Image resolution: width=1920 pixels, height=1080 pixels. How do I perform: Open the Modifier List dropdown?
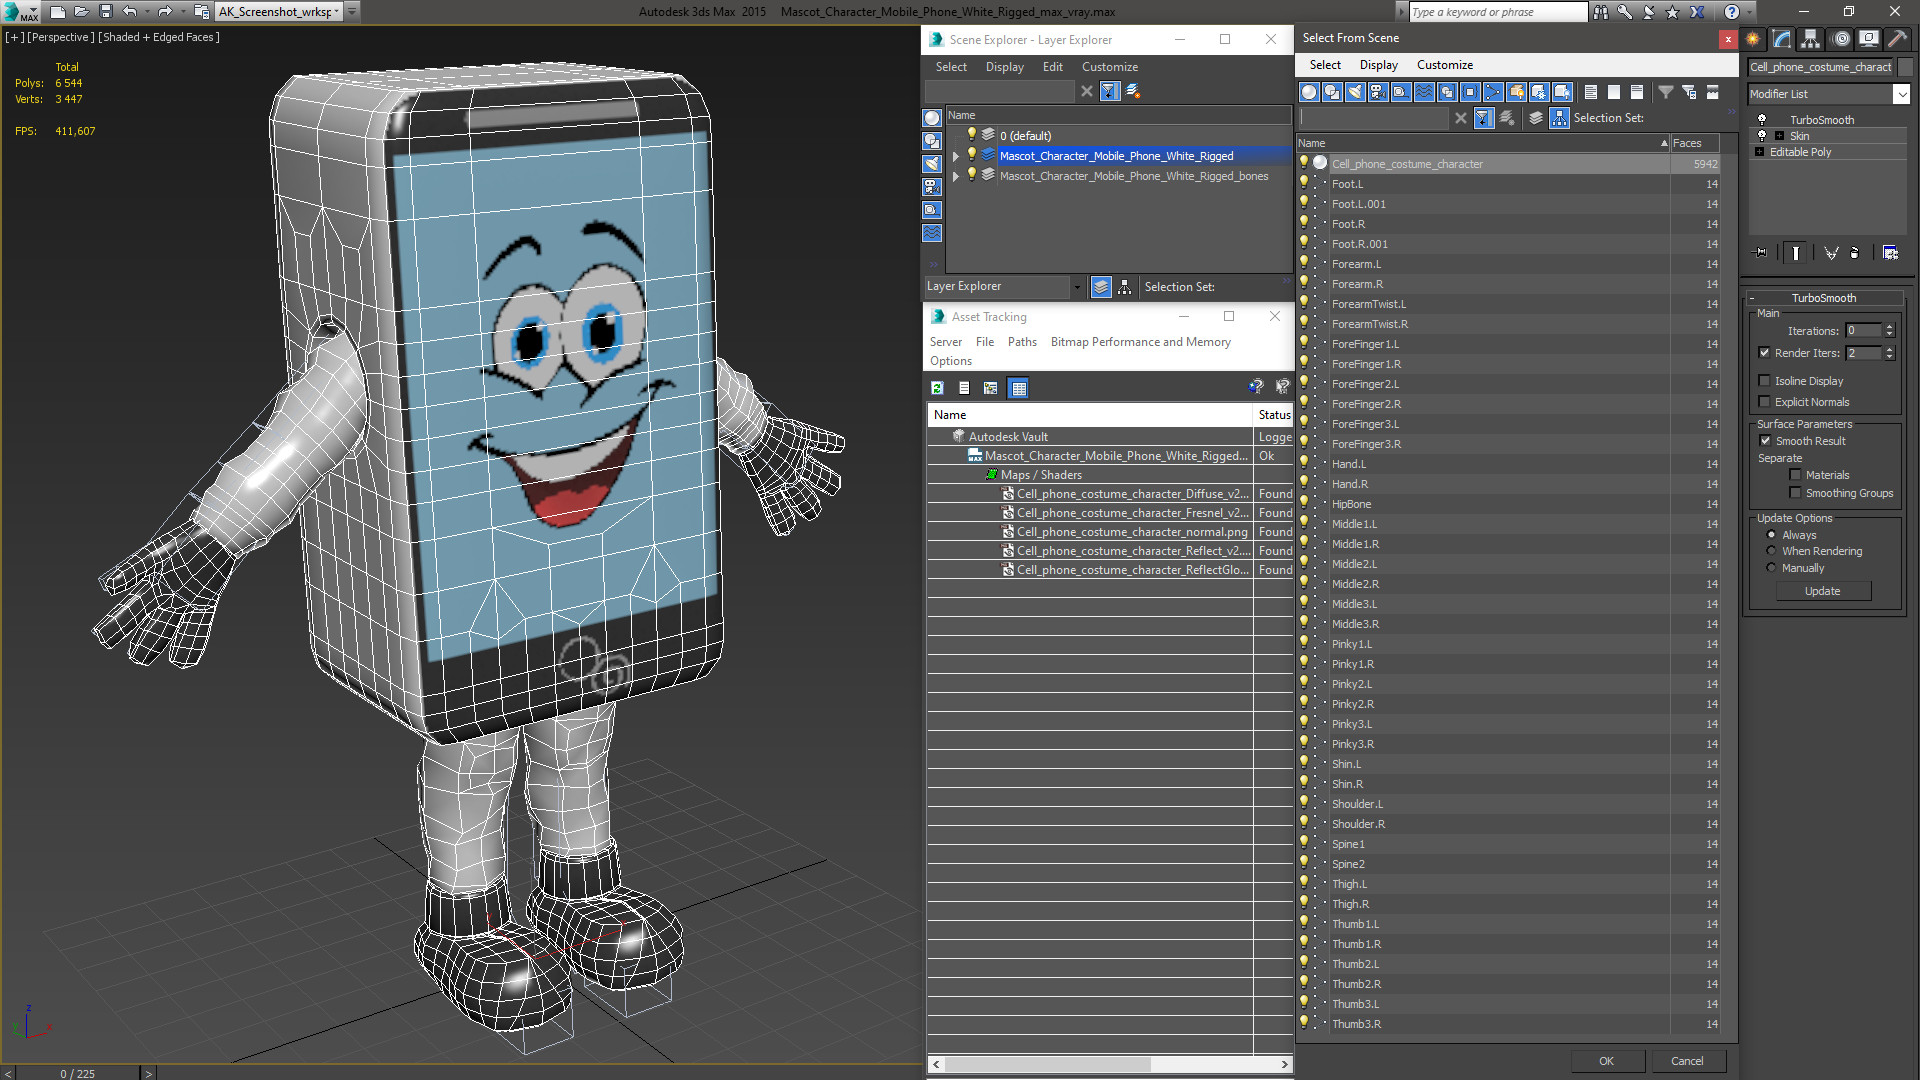1901,94
